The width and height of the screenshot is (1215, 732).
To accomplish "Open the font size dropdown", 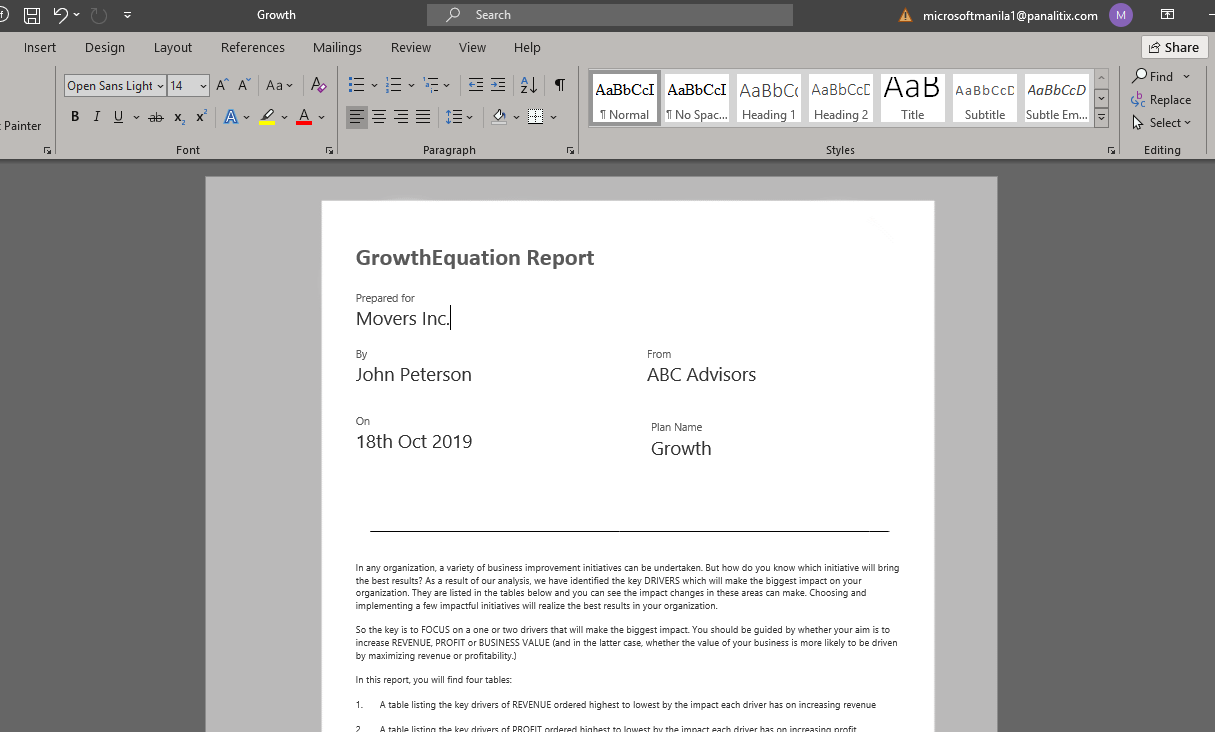I will [203, 86].
